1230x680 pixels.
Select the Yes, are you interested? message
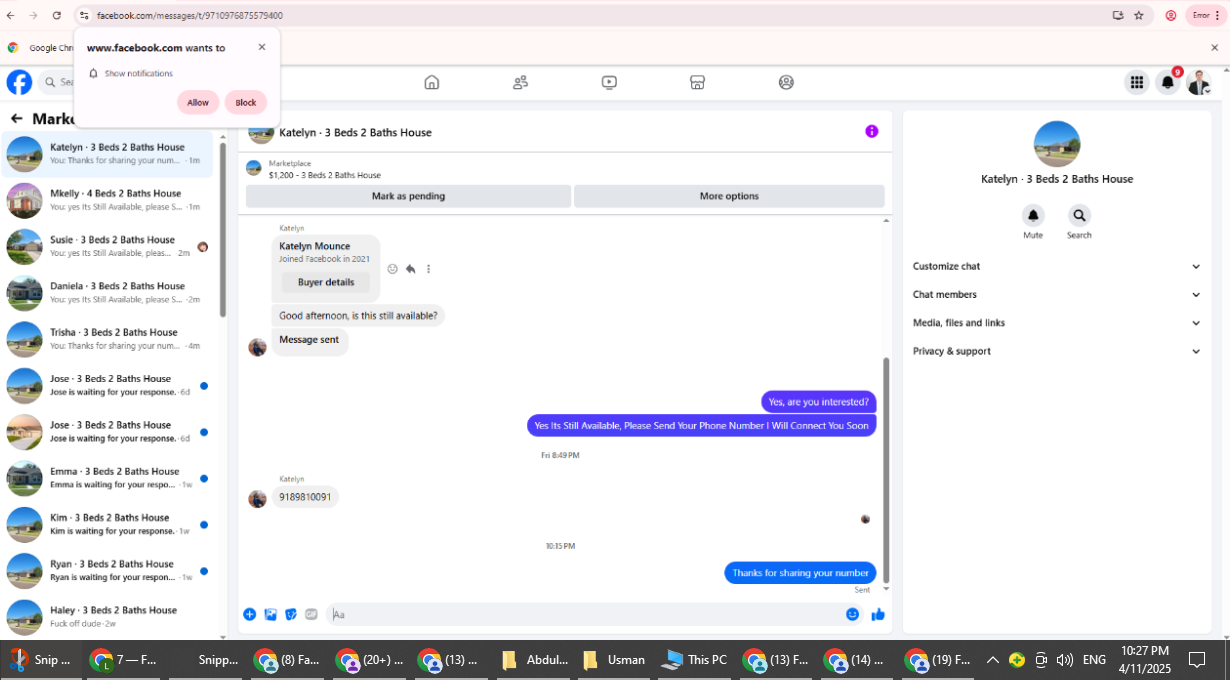coord(819,402)
